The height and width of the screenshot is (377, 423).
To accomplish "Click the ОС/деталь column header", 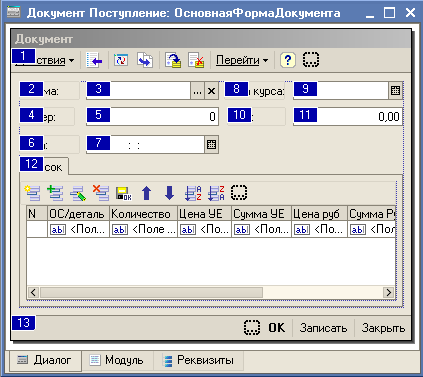I will (x=78, y=213).
